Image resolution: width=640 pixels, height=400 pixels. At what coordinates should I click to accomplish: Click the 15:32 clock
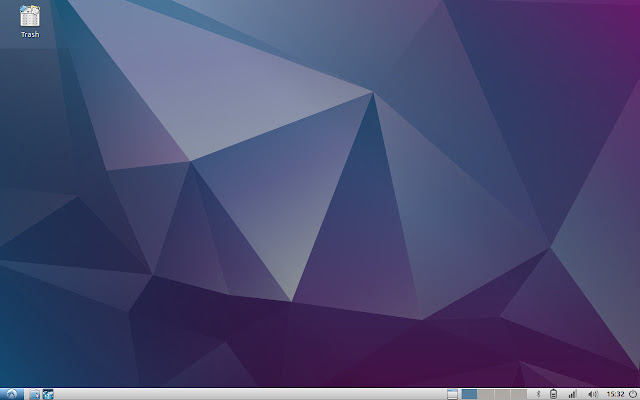click(615, 394)
